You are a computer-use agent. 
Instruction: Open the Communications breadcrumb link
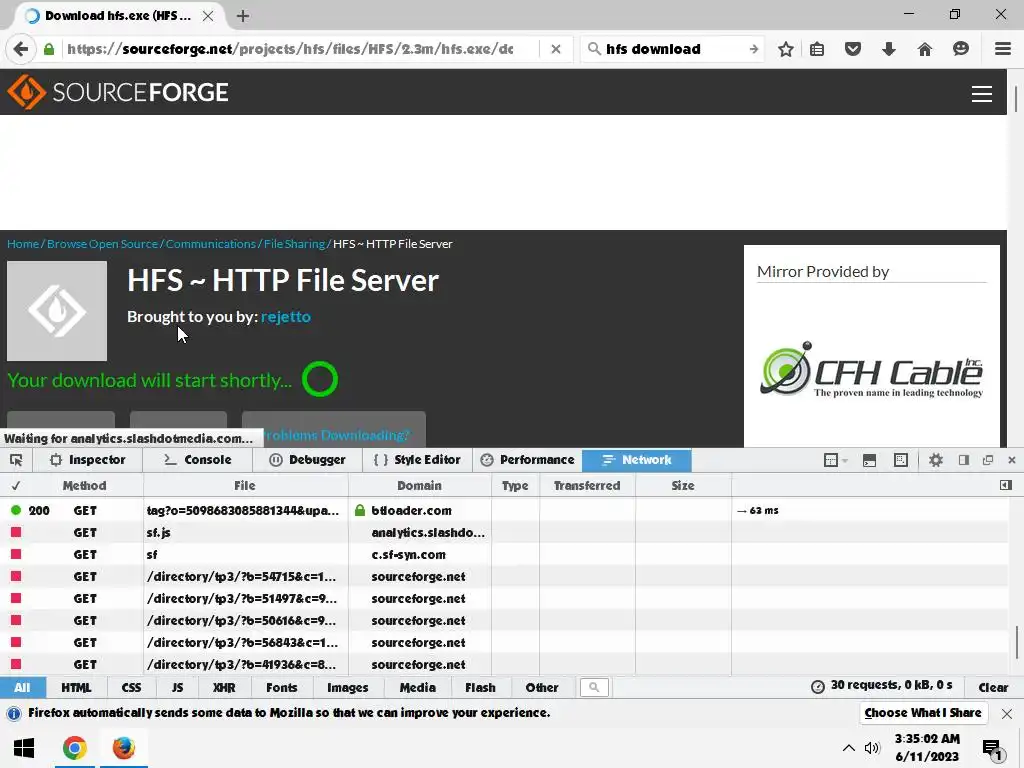click(211, 244)
